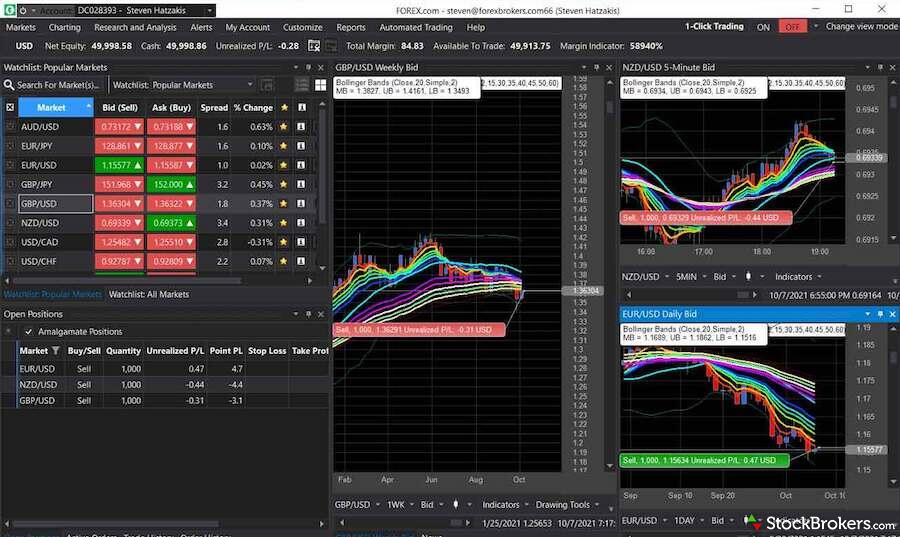The height and width of the screenshot is (537, 900).
Task: Turn 1-Click Trading OFF
Action: 794,27
